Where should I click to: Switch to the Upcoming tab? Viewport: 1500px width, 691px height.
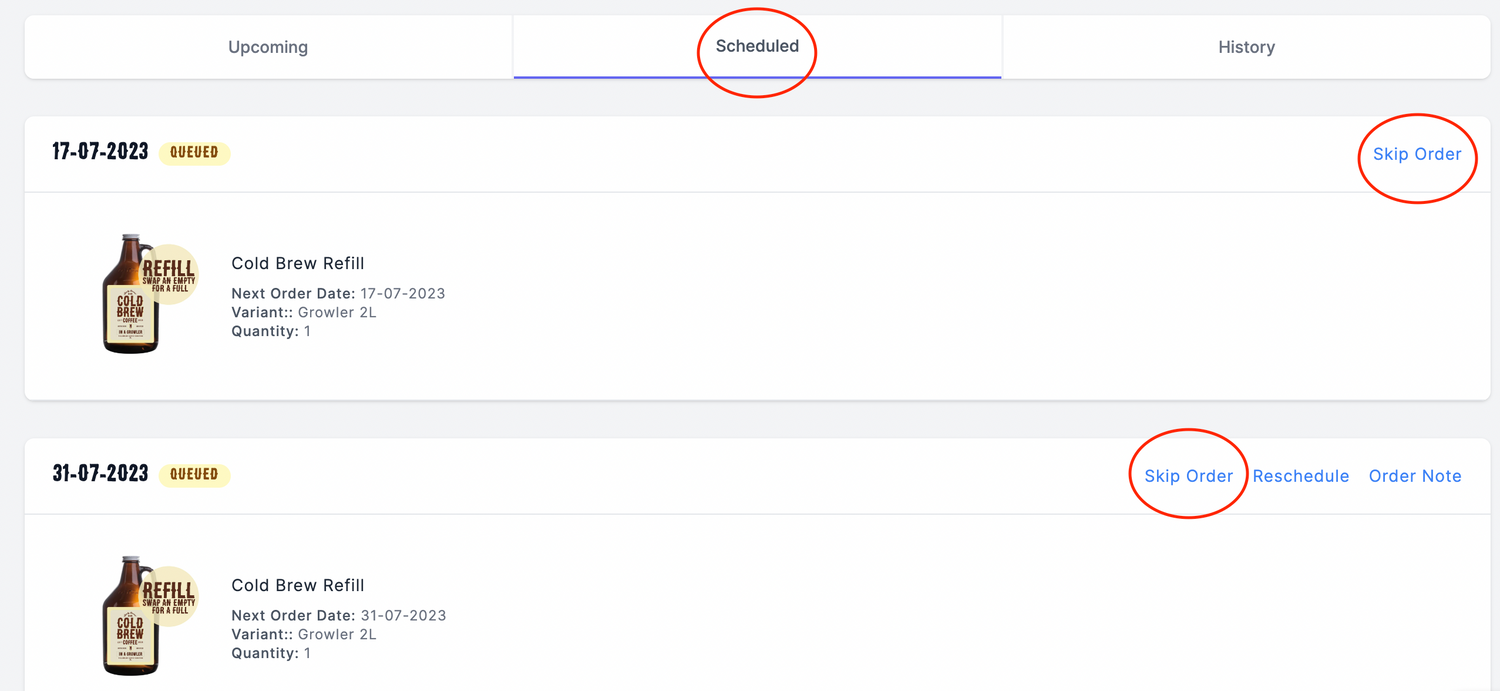pyautogui.click(x=268, y=47)
